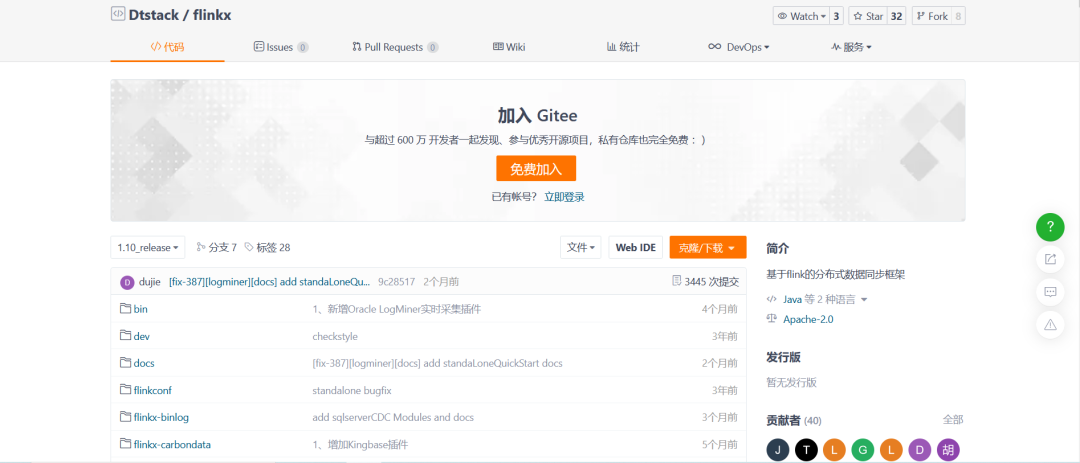
Task: Click the fork count 8
Action: [958, 16]
